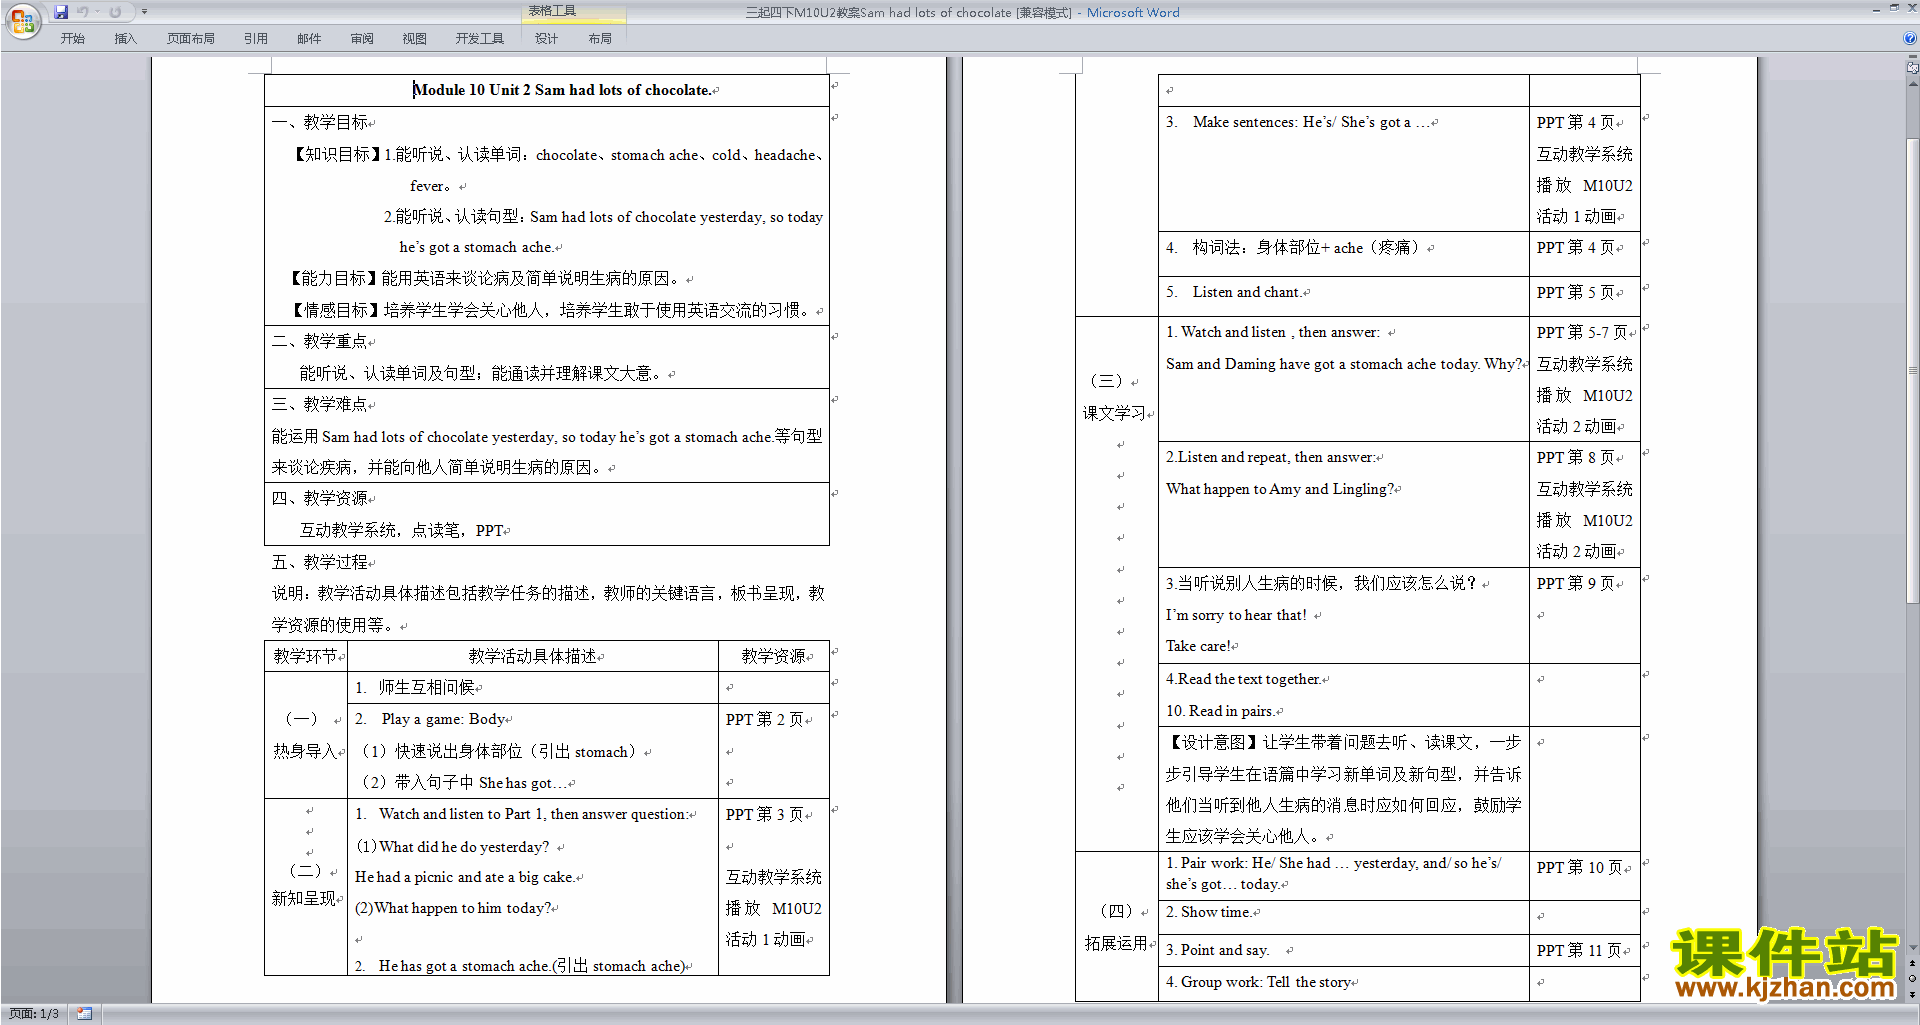Viewport: 1920px width, 1025px height.
Task: Click the text 'Make sentences: He's/ She's got a …'
Action: pyautogui.click(x=1311, y=122)
